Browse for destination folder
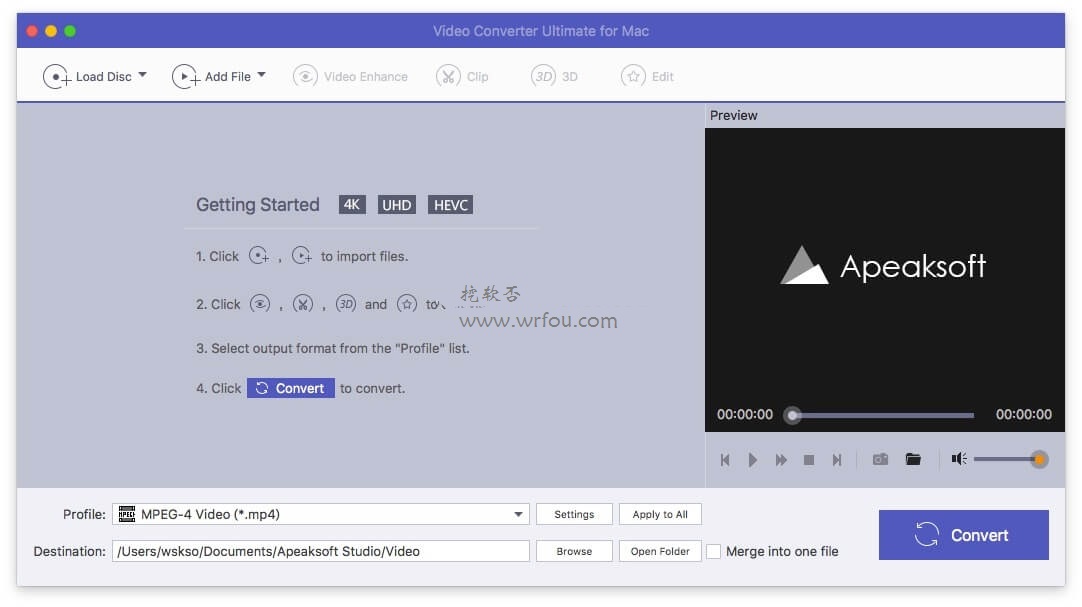 pos(574,551)
